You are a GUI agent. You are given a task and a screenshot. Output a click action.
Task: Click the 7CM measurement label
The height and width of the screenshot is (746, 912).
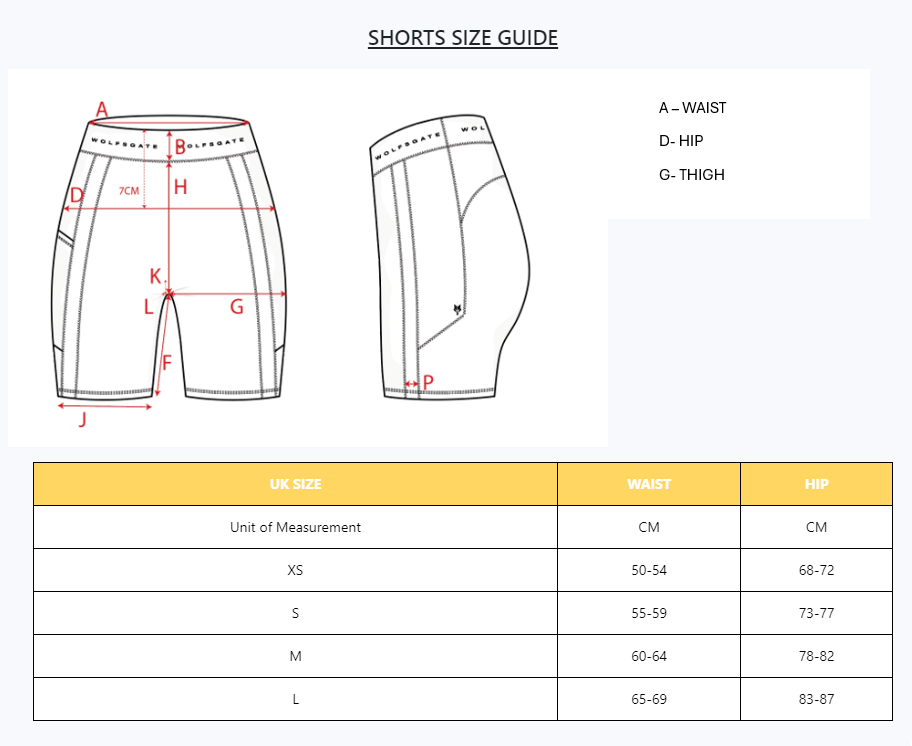point(129,191)
